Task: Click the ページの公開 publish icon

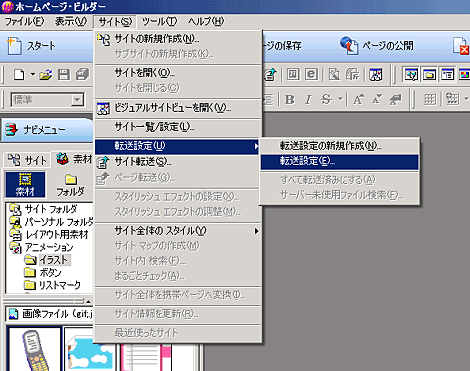Action: click(x=349, y=46)
